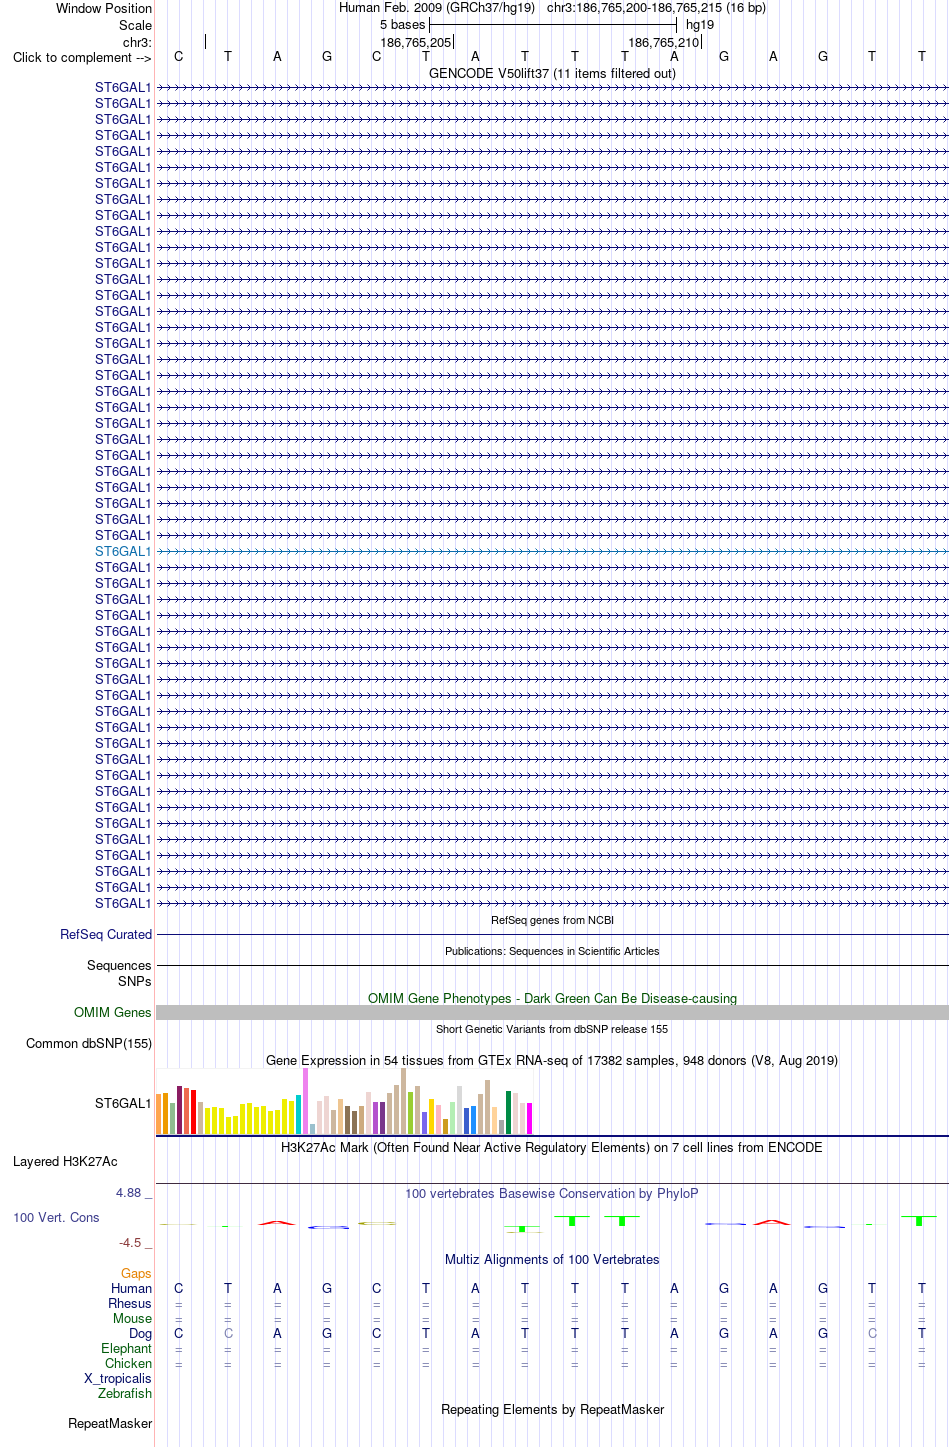
Task: Click the light-blue ST6GAL1 transcript line
Action: point(552,551)
